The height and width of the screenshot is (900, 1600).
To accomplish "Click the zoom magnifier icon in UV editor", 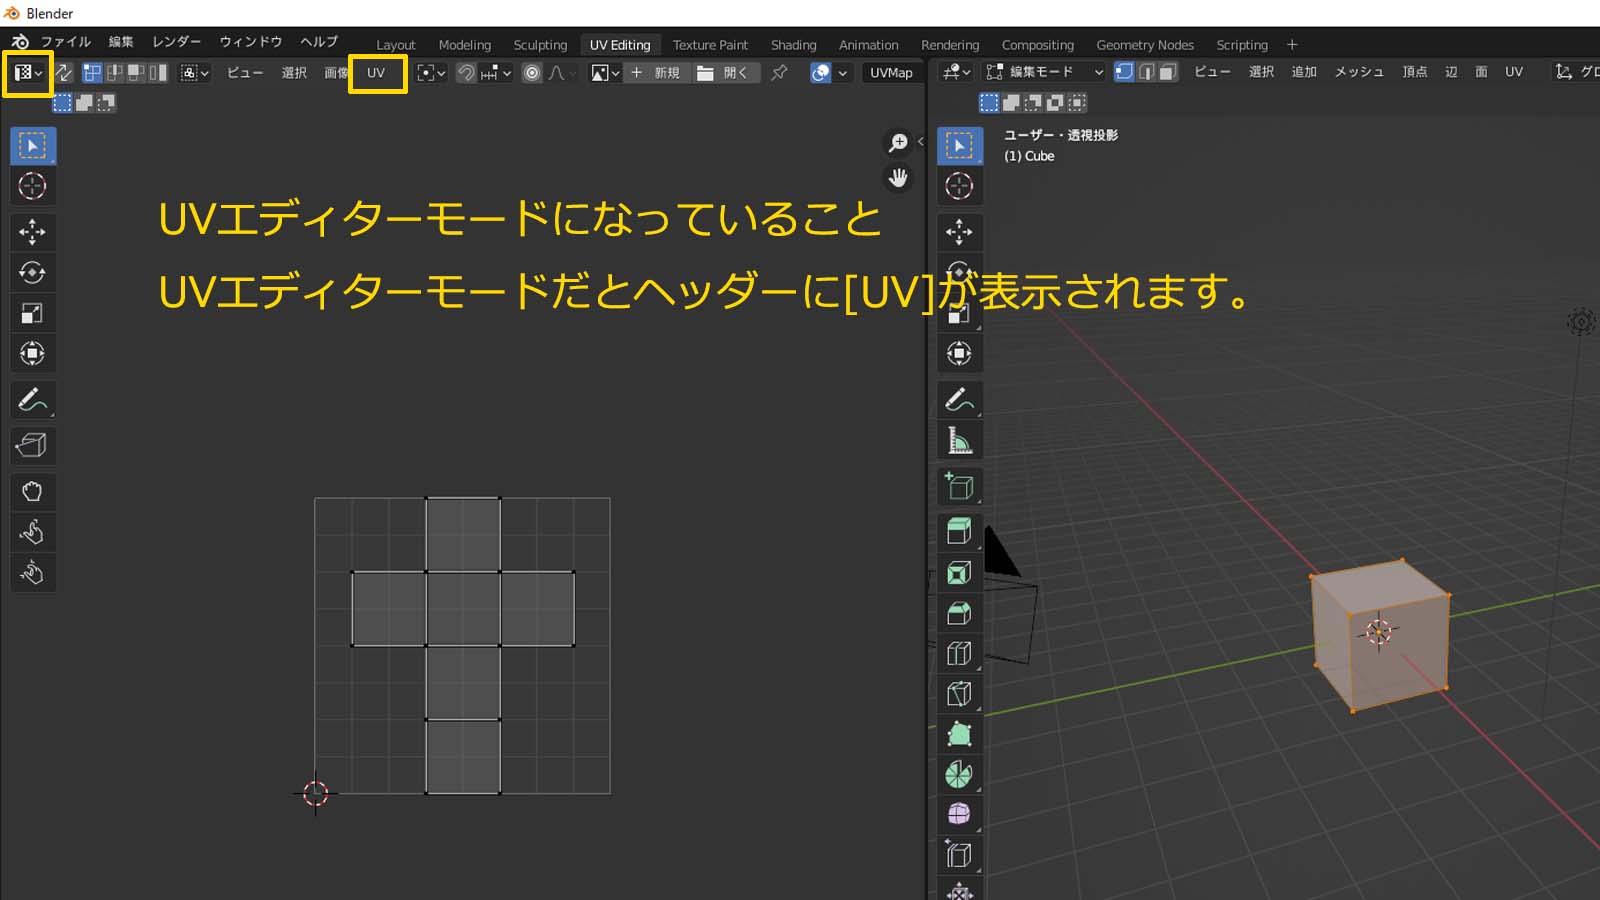I will click(898, 143).
